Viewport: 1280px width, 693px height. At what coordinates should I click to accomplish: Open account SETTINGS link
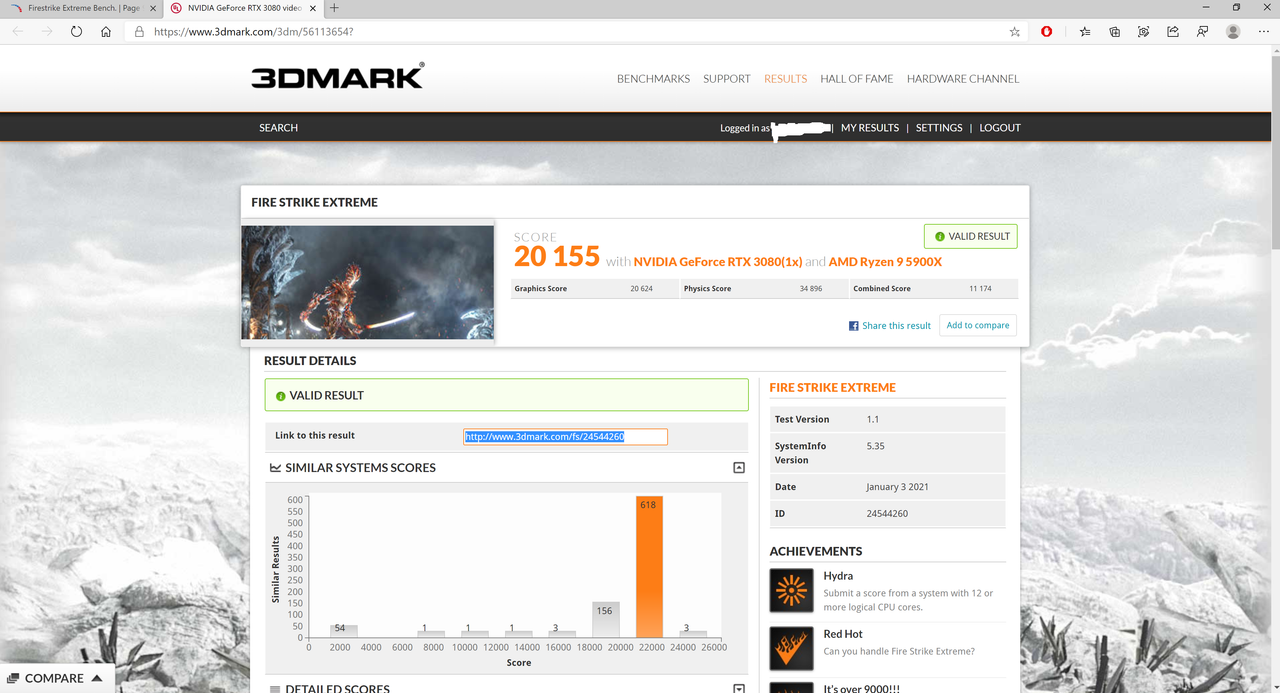tap(939, 128)
